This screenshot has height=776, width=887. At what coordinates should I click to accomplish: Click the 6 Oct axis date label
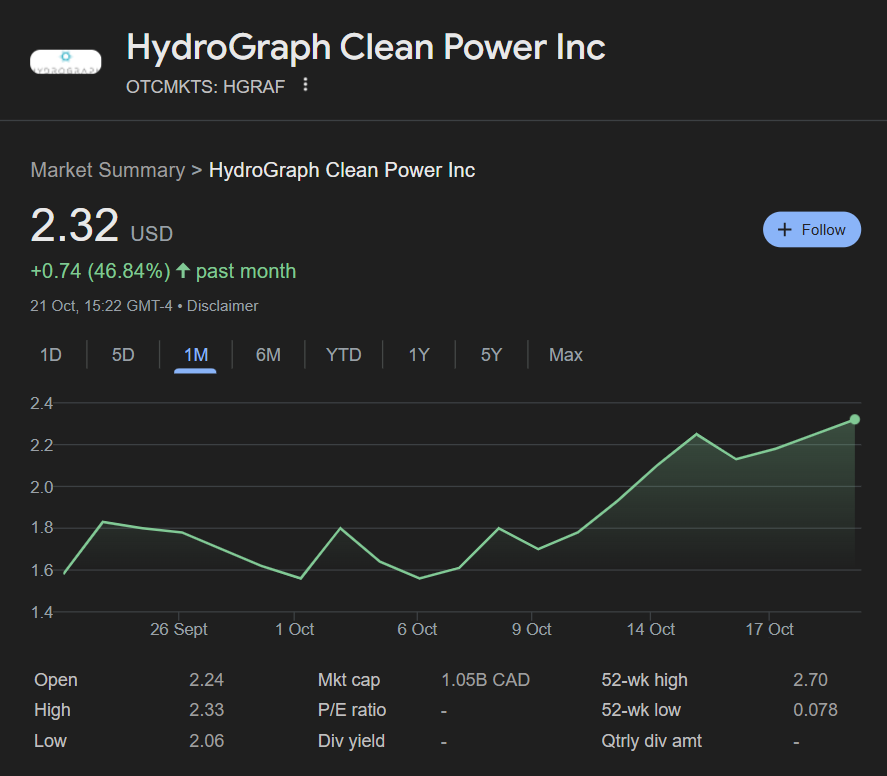(417, 629)
